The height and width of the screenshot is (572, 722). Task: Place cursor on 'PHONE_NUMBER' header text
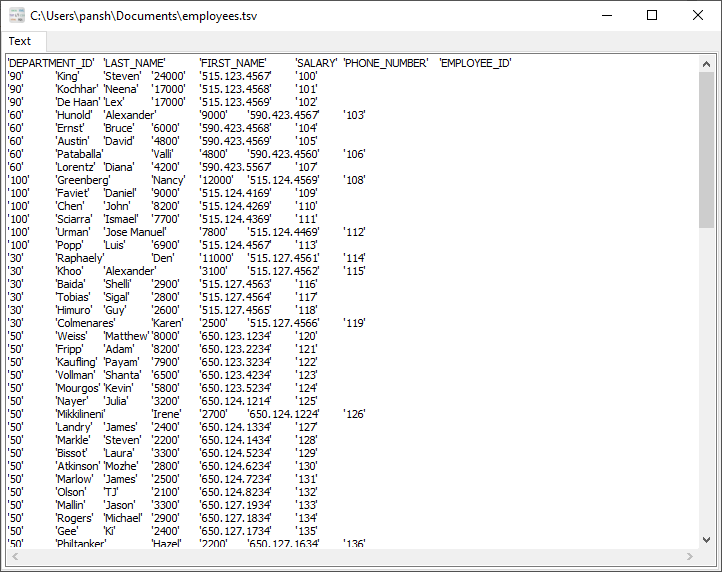386,63
